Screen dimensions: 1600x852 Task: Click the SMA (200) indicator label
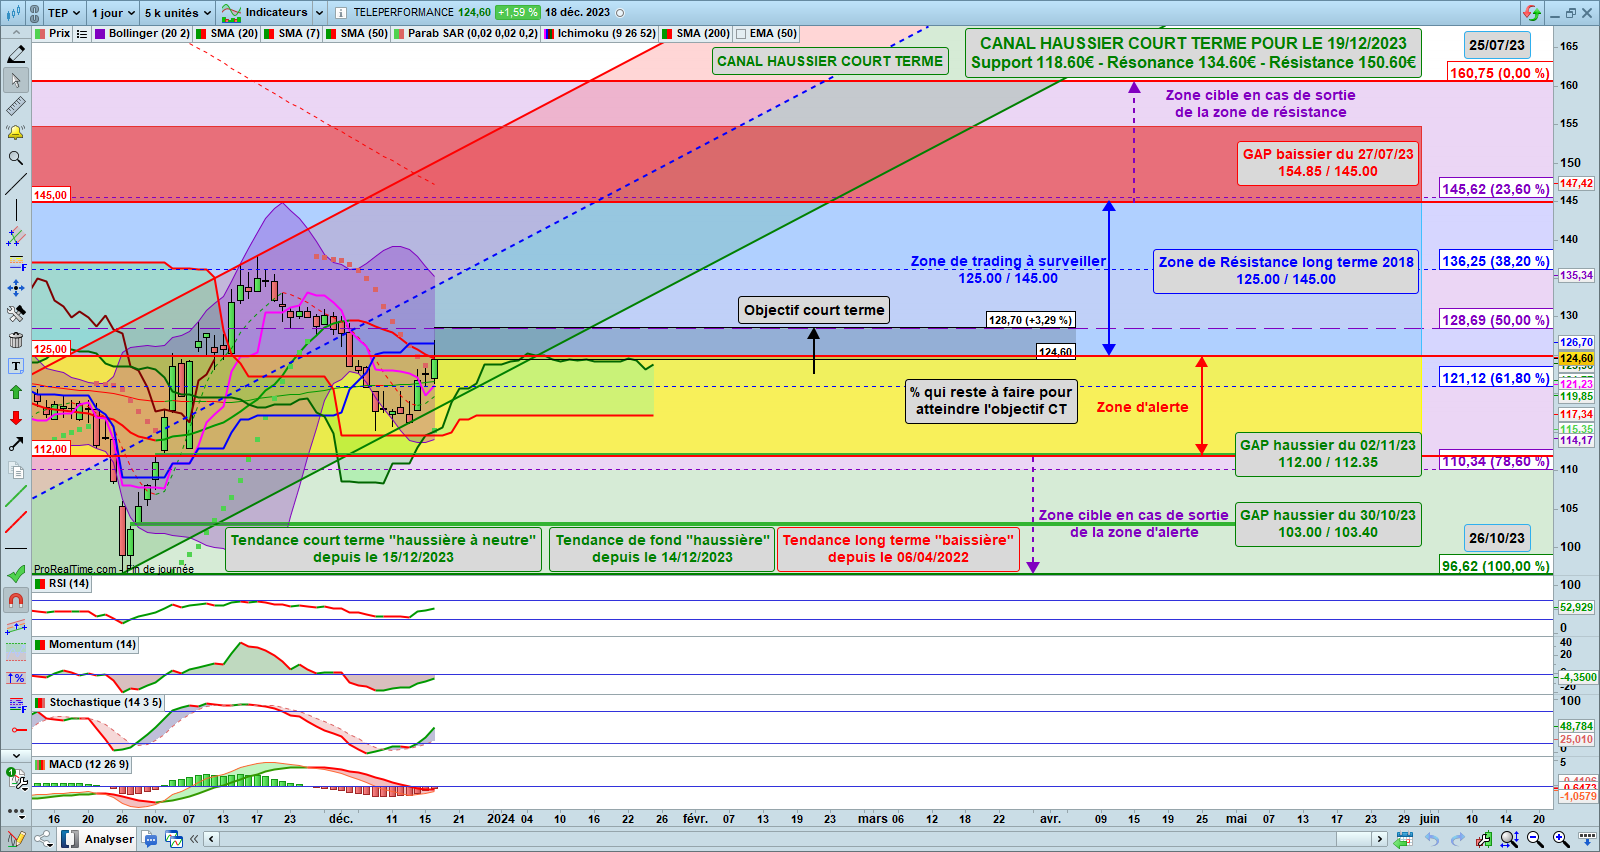tap(696, 34)
